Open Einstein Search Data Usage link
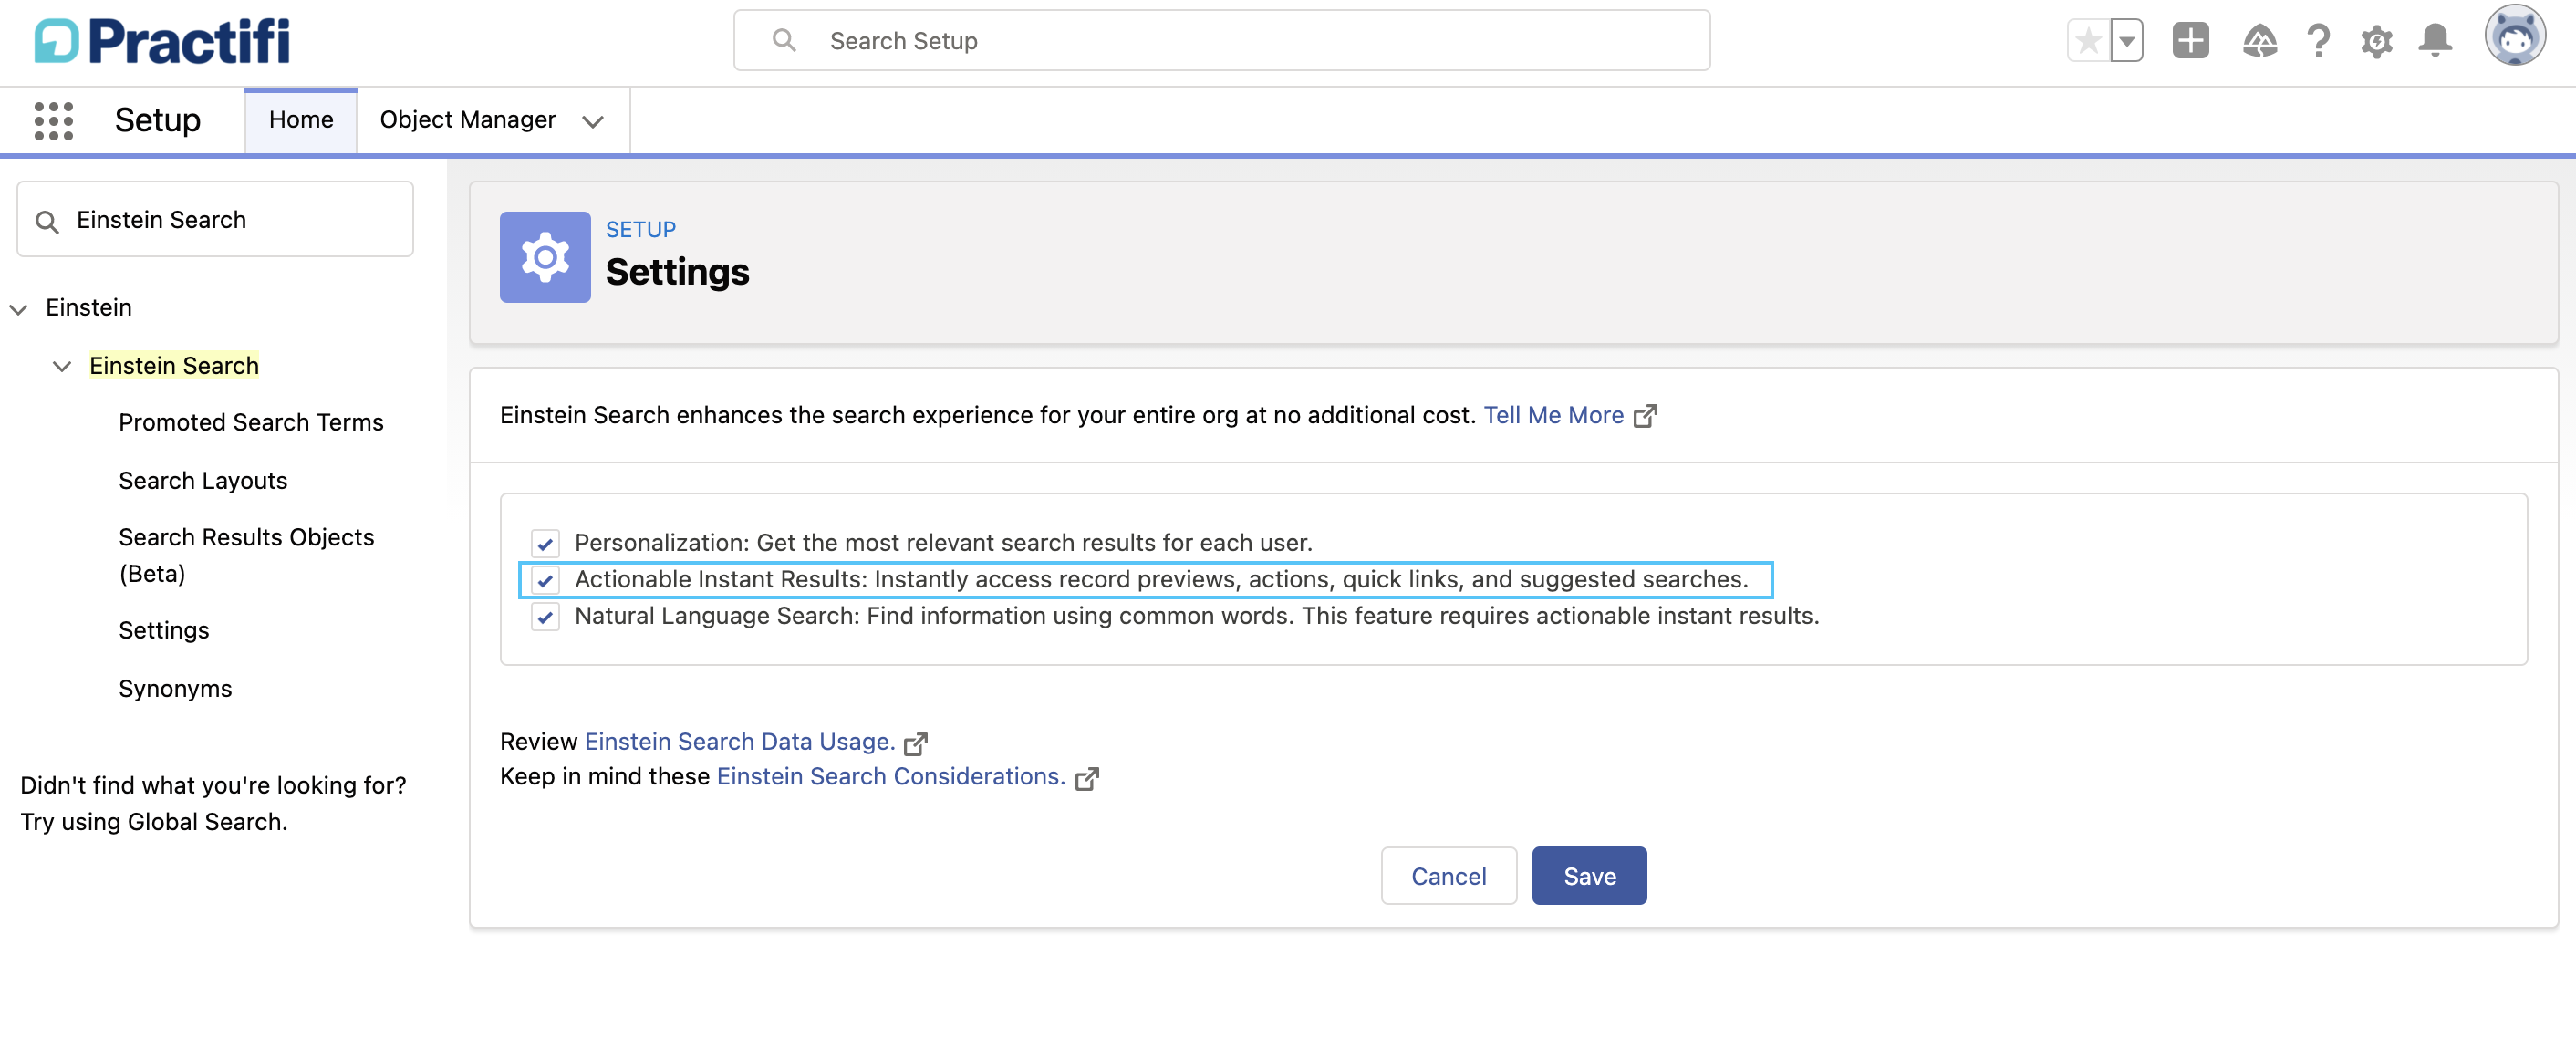The image size is (2576, 1049). pos(740,742)
